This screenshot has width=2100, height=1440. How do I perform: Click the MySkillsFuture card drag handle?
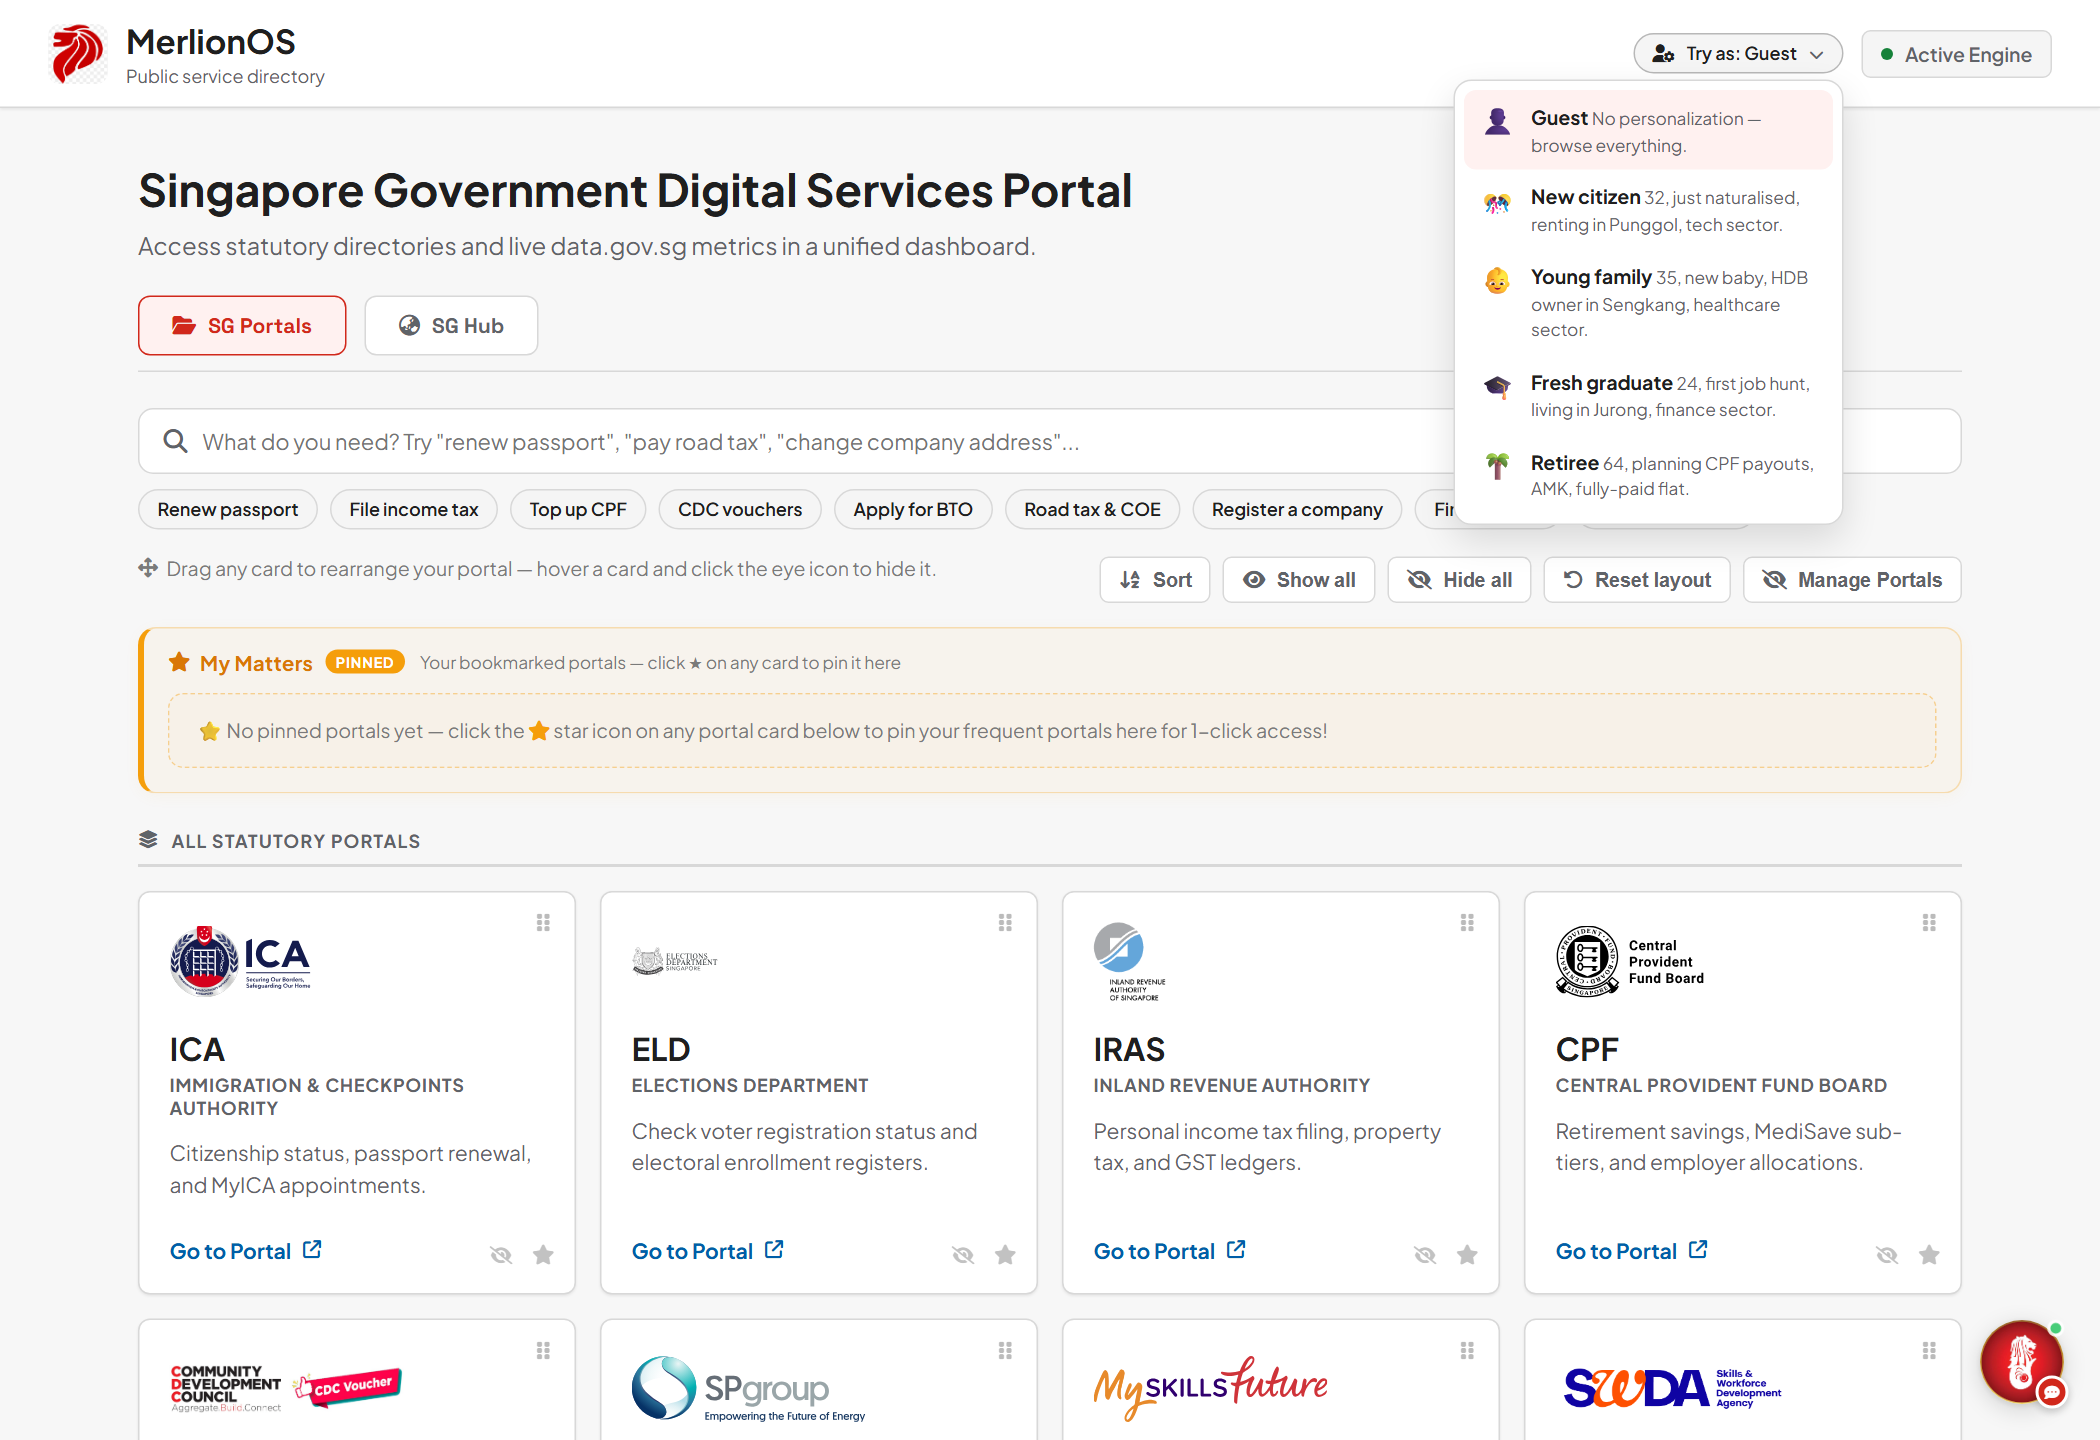(1467, 1350)
